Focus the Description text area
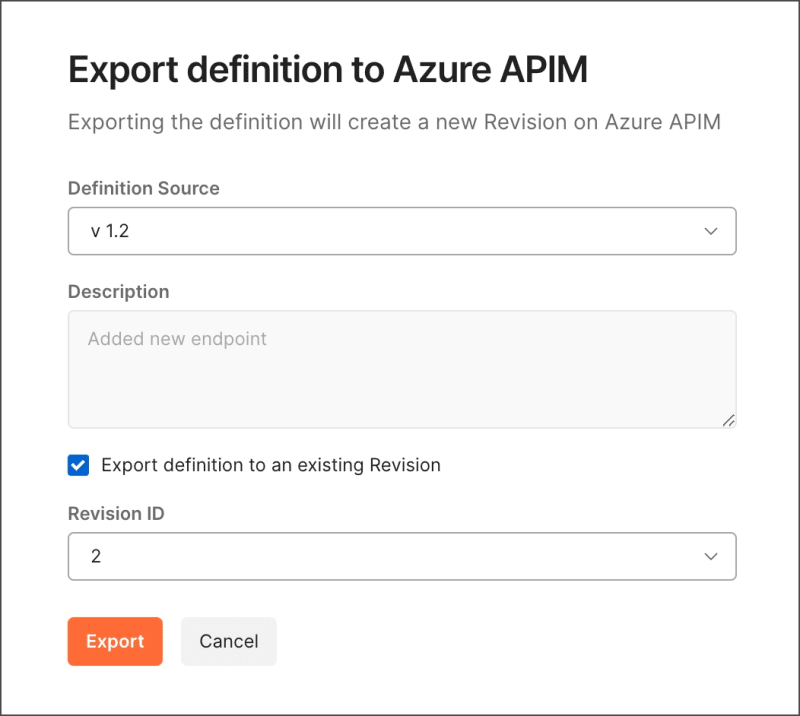This screenshot has width=800, height=716. click(402, 369)
